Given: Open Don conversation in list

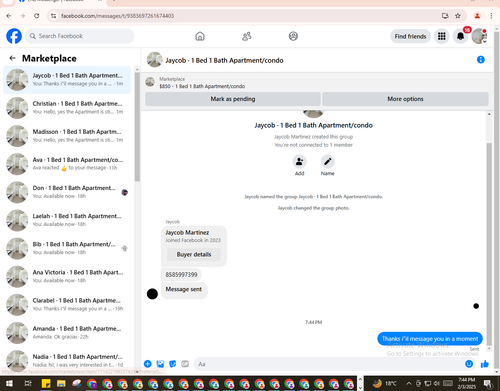Looking at the screenshot, I should coord(67,192).
